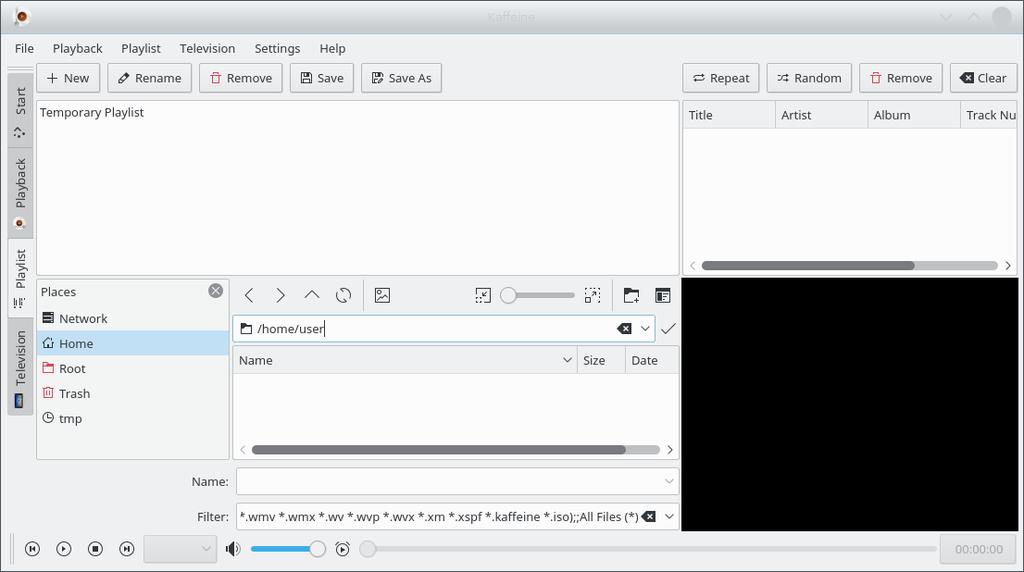The height and width of the screenshot is (572, 1024).
Task: Open the Help menu
Action: [332, 48]
